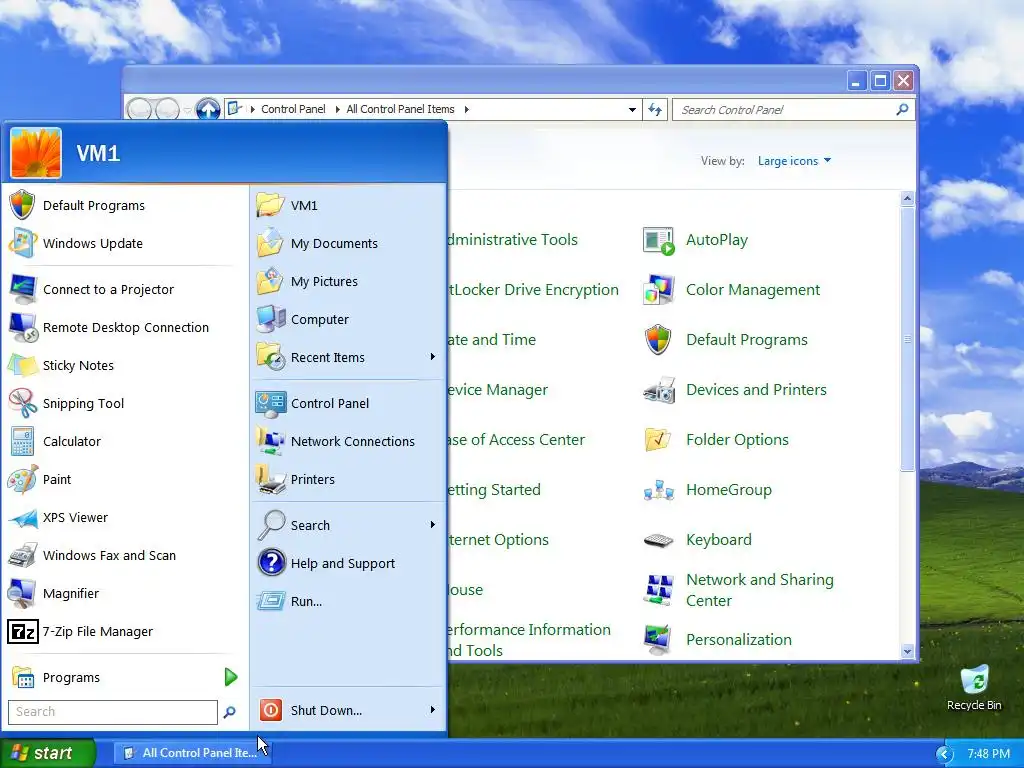1024x768 pixels.
Task: Open the Administrative Tools link
Action: (x=513, y=240)
